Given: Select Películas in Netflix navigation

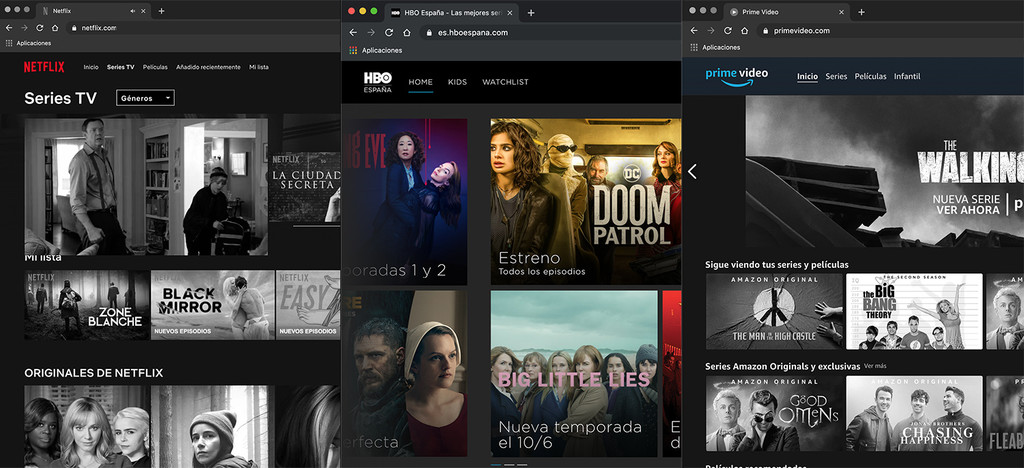Looking at the screenshot, I should (x=155, y=67).
